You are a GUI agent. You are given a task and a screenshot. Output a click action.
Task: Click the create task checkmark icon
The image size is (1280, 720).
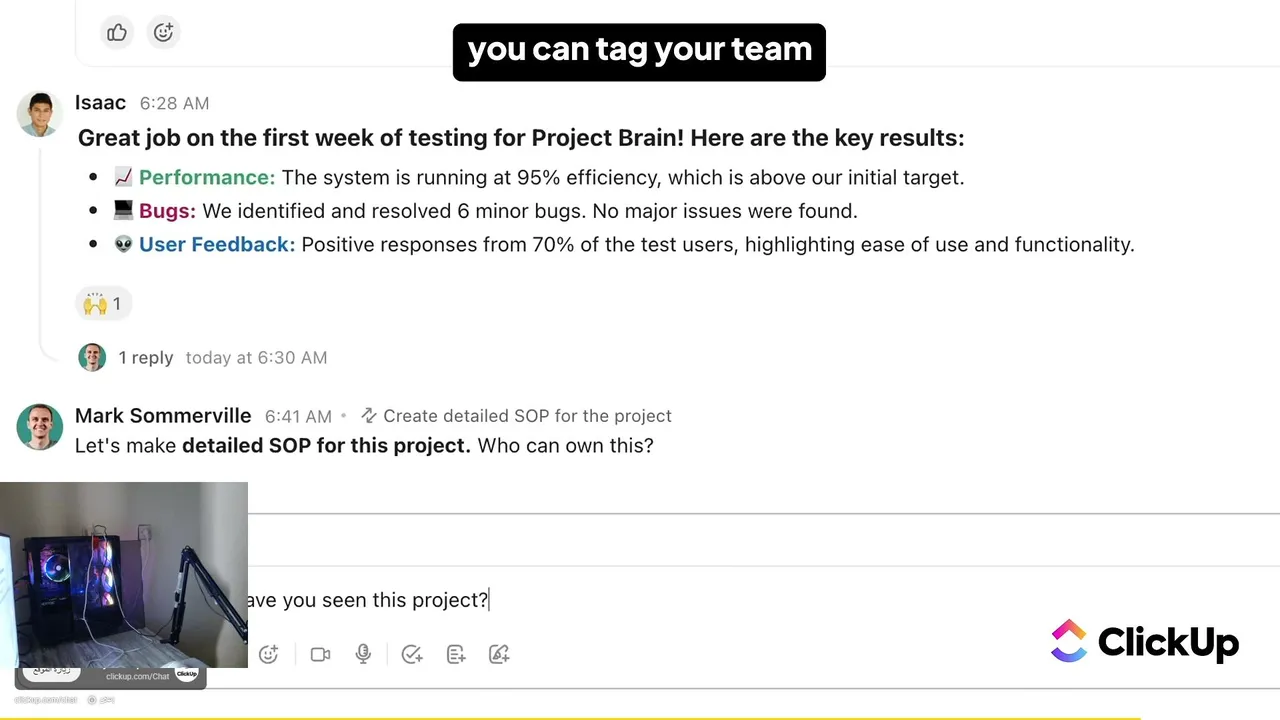411,654
